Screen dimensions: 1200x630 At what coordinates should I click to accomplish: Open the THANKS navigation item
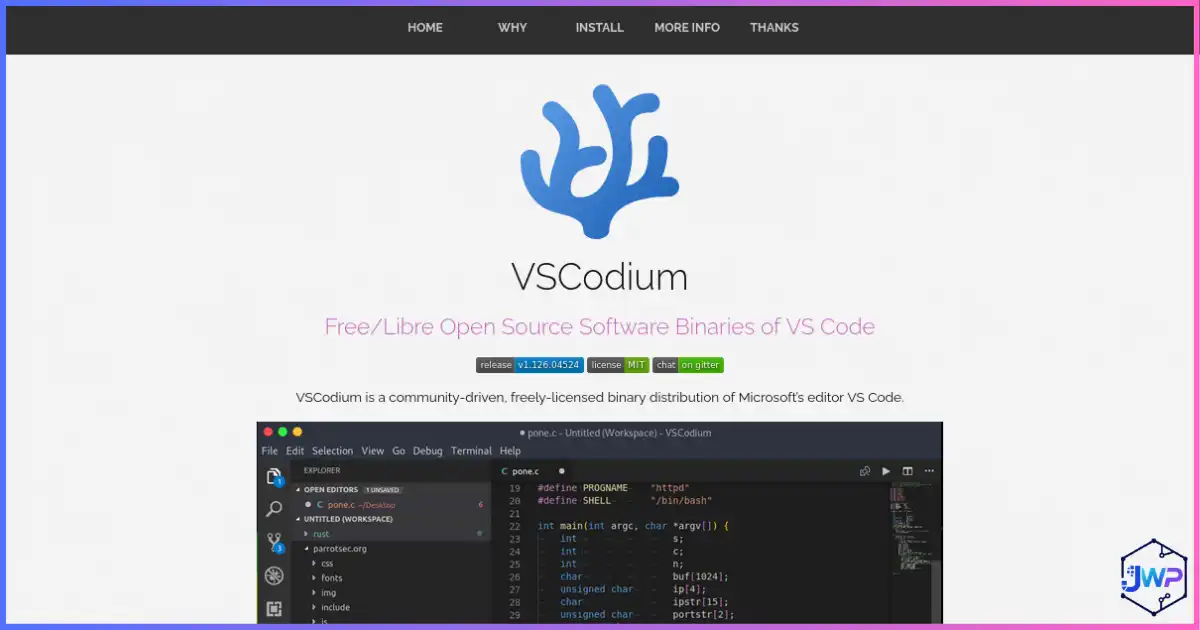point(774,28)
